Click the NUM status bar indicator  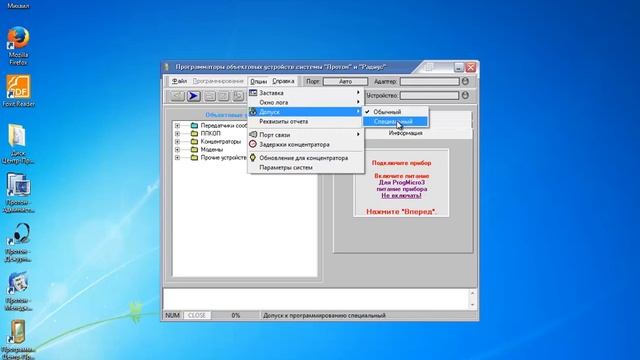coord(173,315)
